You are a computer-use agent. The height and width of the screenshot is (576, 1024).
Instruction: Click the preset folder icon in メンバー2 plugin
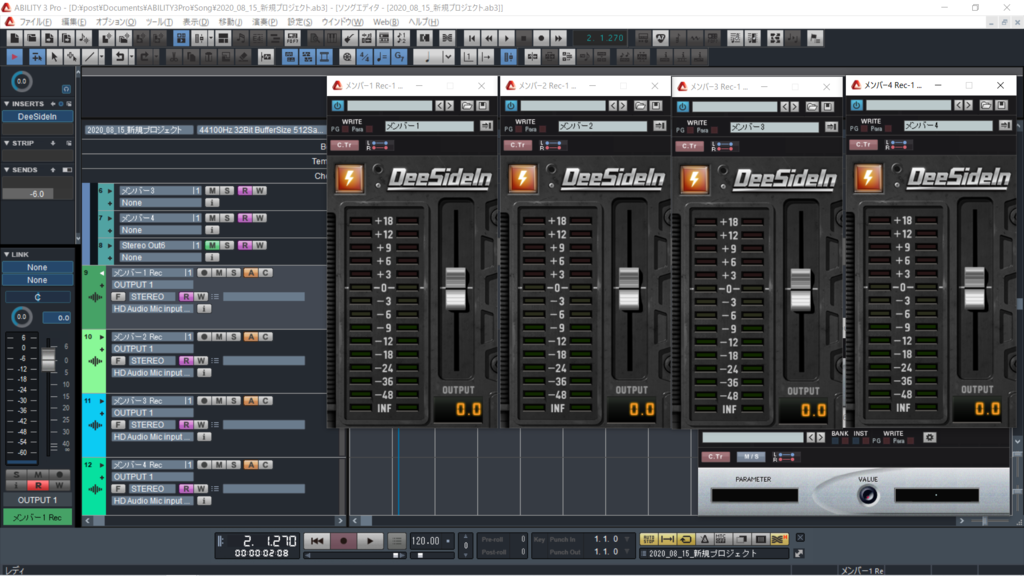click(x=640, y=106)
